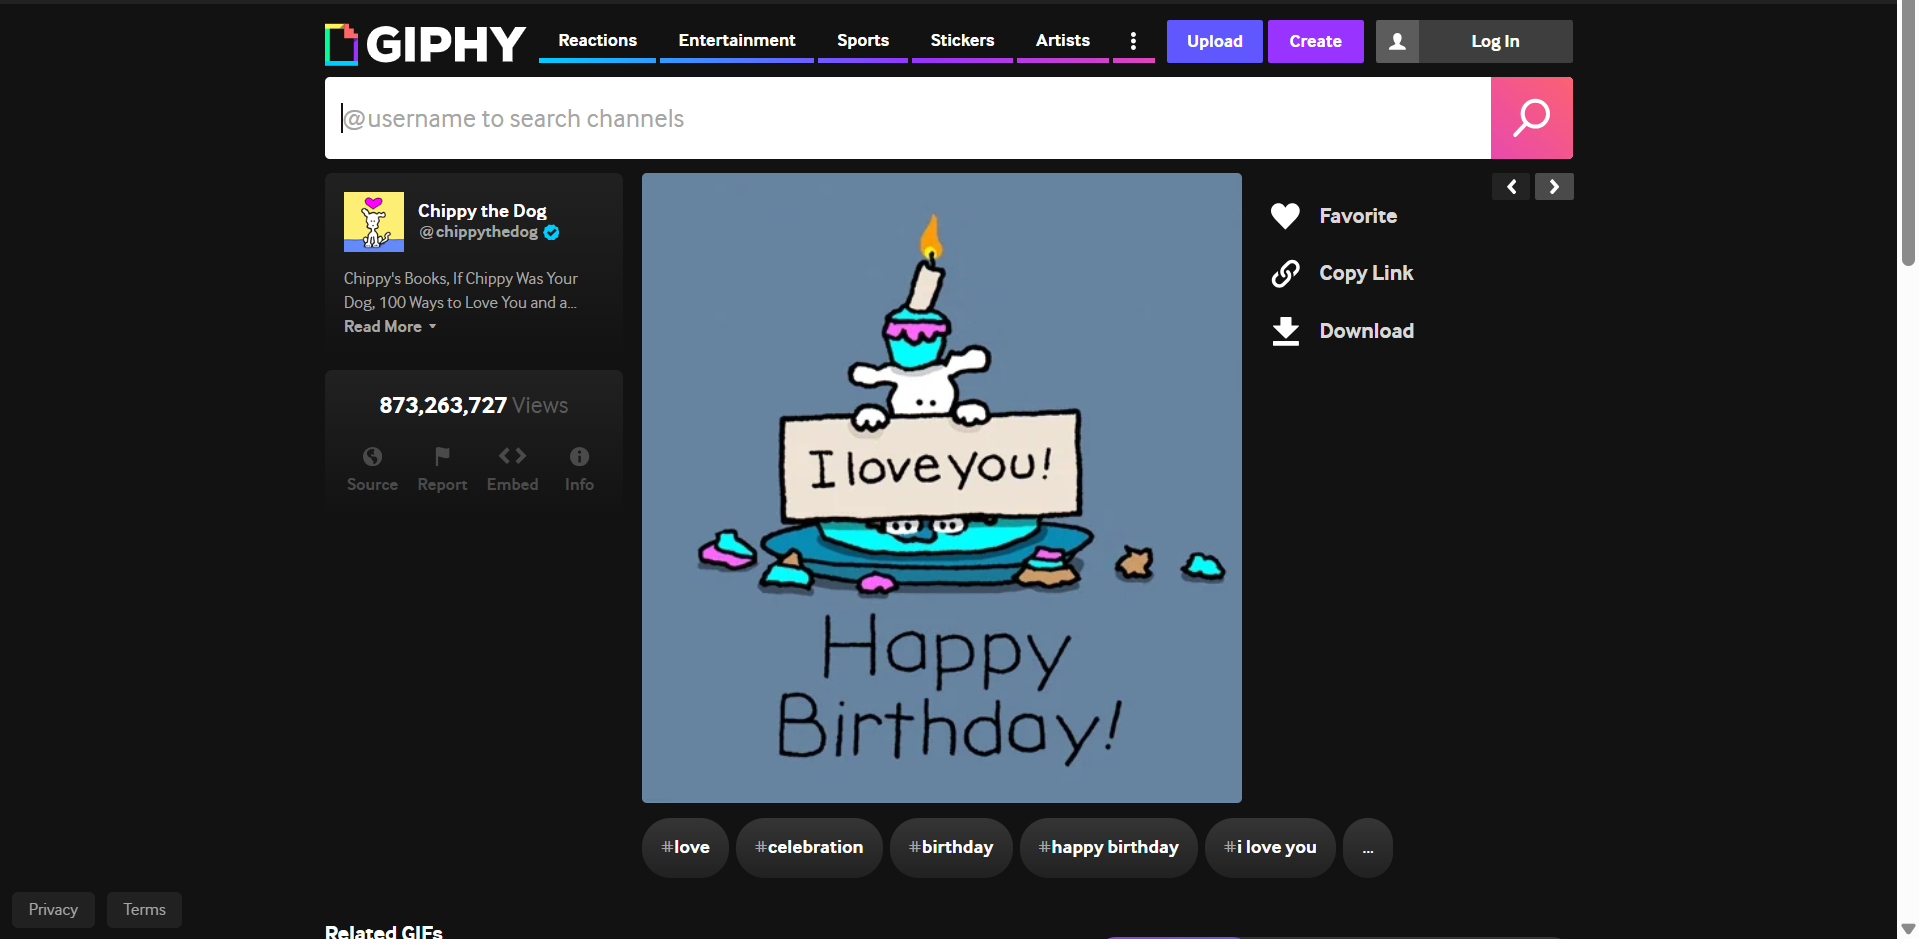Click the search magnifying glass icon
Viewport: 1919px width, 939px height.
click(1530, 117)
